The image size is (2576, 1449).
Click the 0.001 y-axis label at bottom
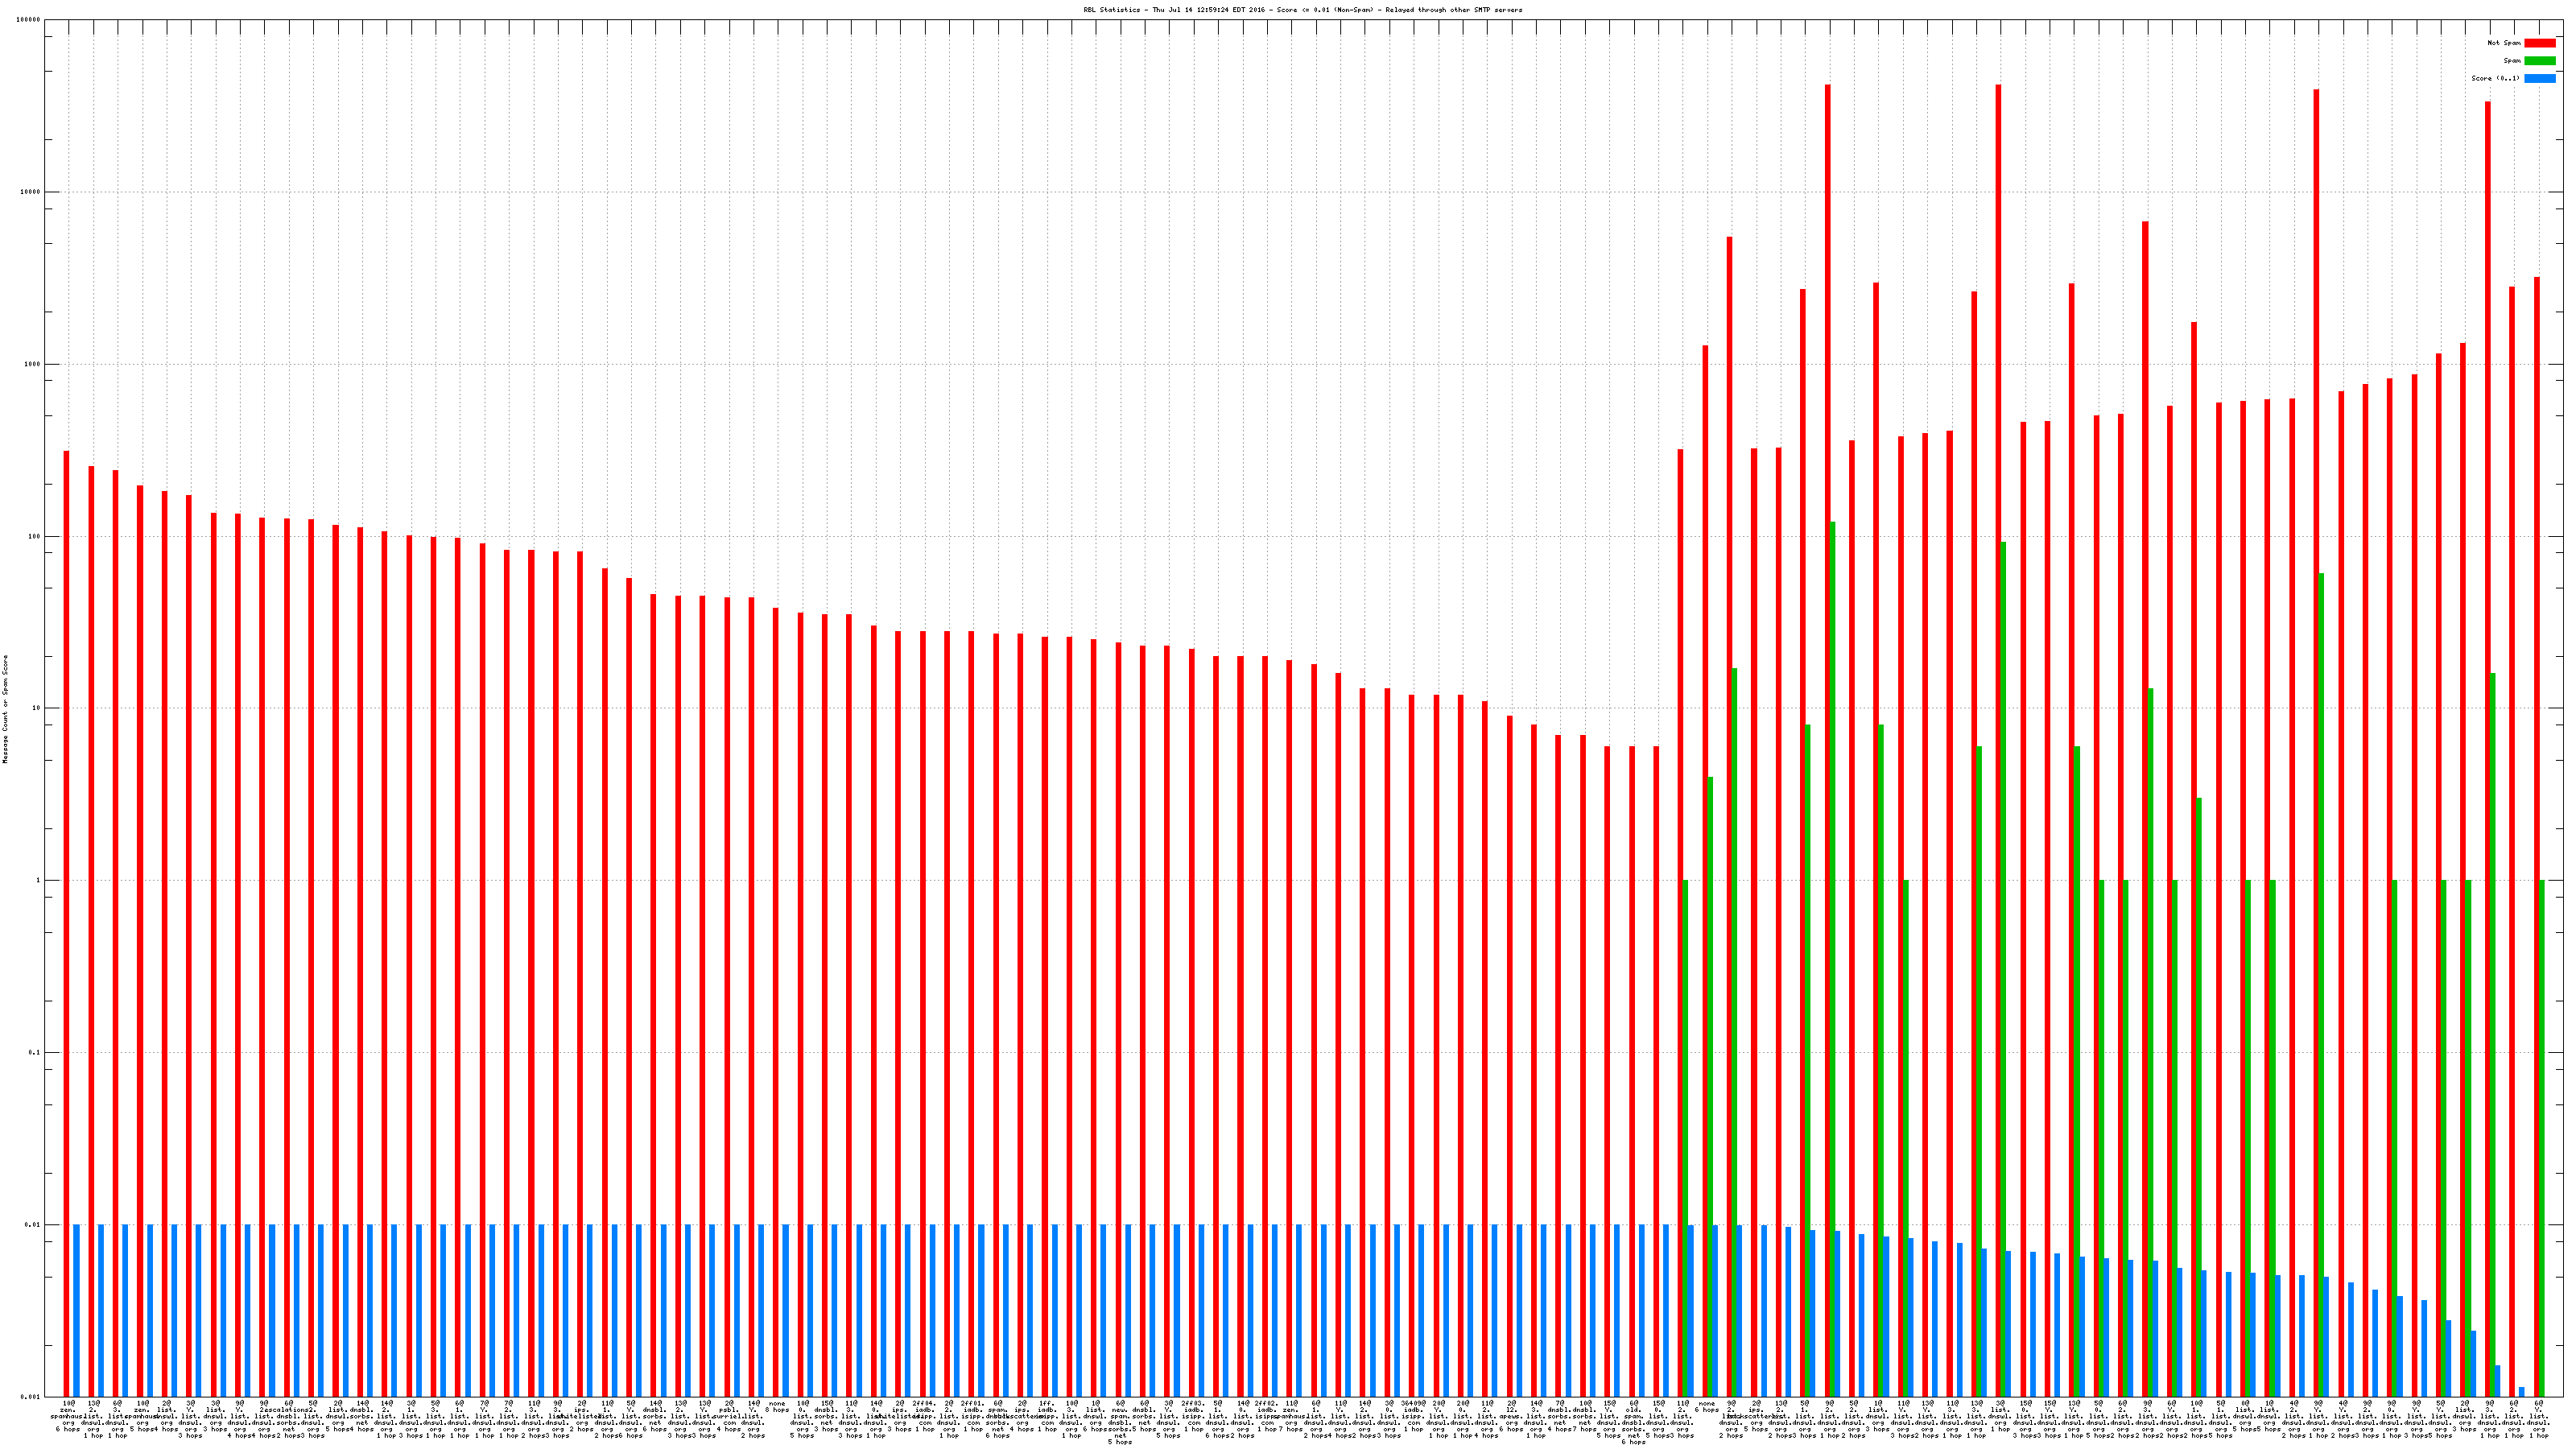point(30,1396)
